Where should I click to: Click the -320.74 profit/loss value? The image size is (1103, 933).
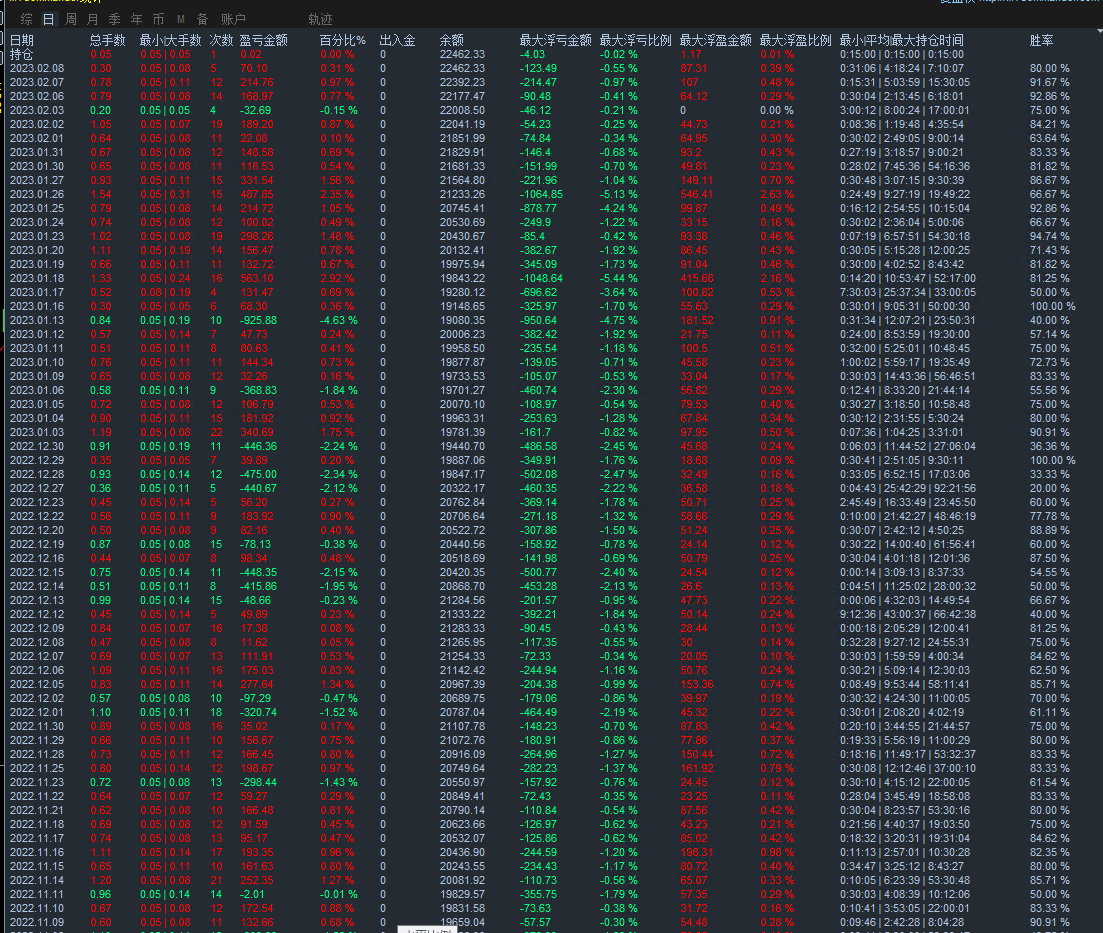258,712
